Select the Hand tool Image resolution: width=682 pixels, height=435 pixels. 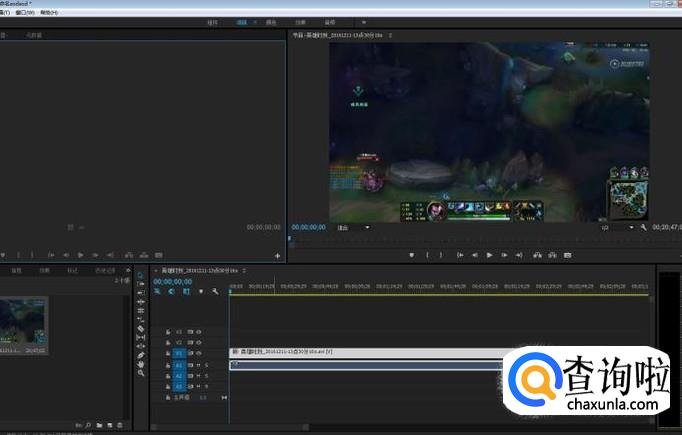[x=141, y=364]
